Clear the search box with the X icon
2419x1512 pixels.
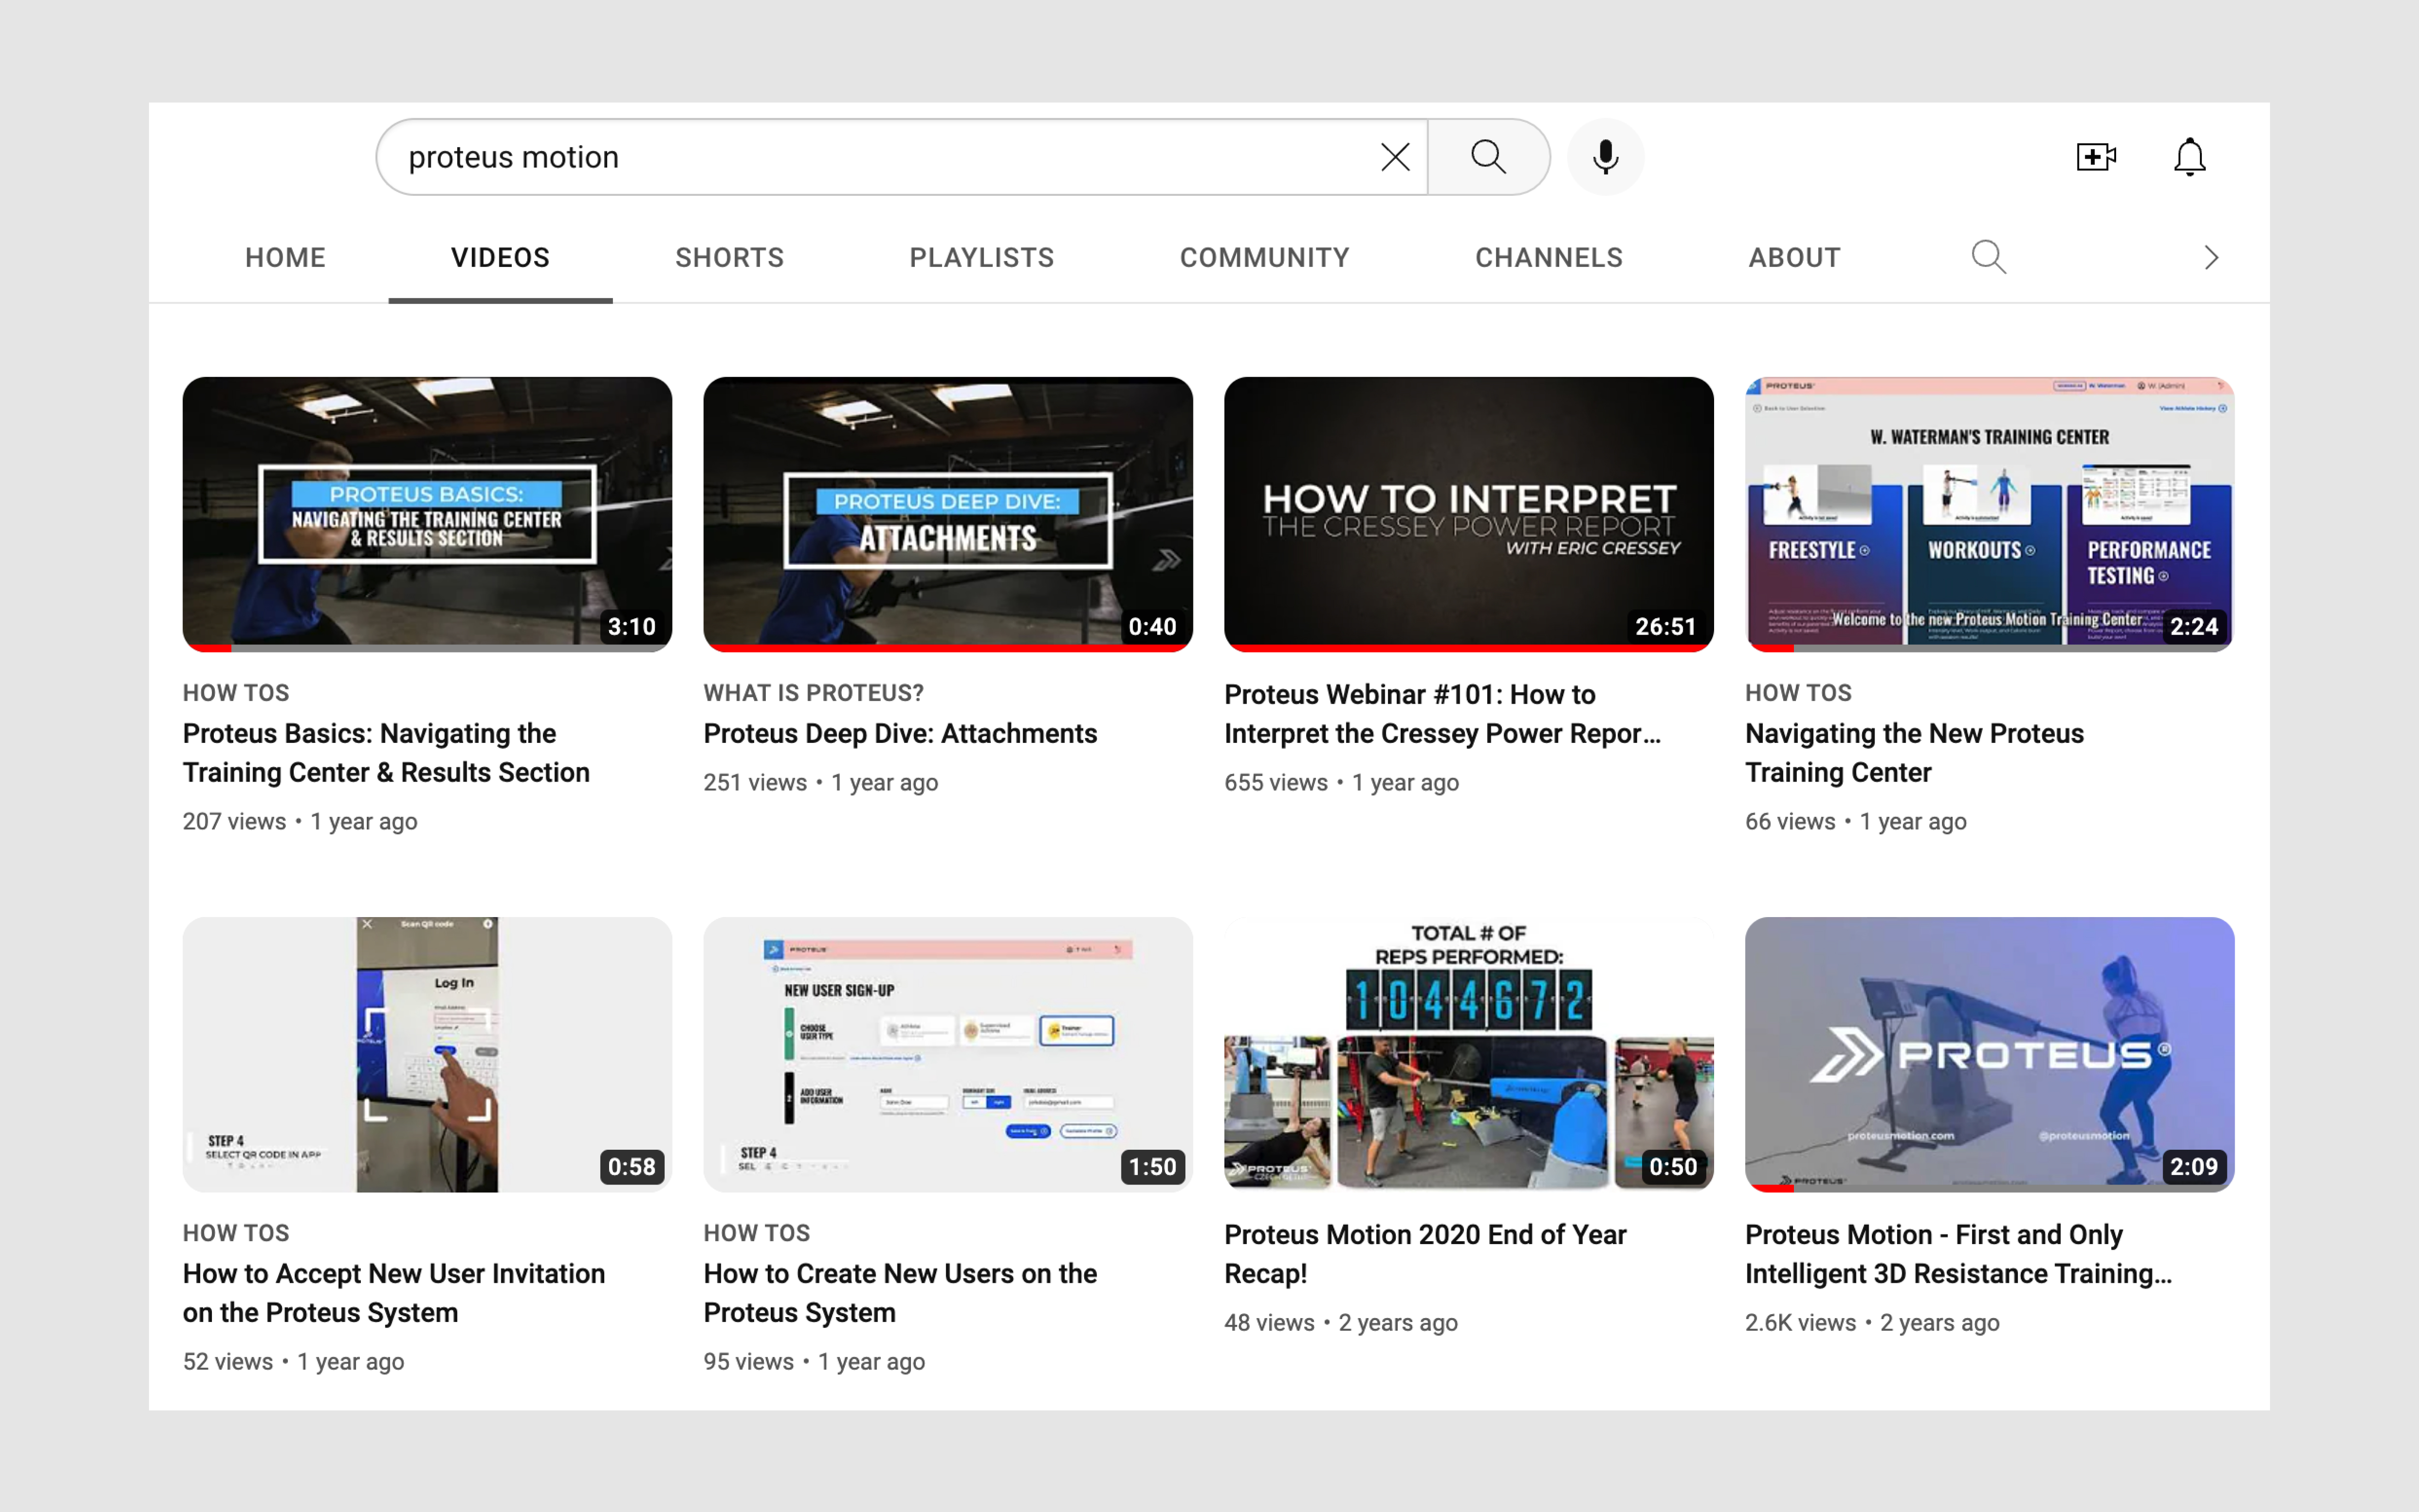click(1395, 157)
